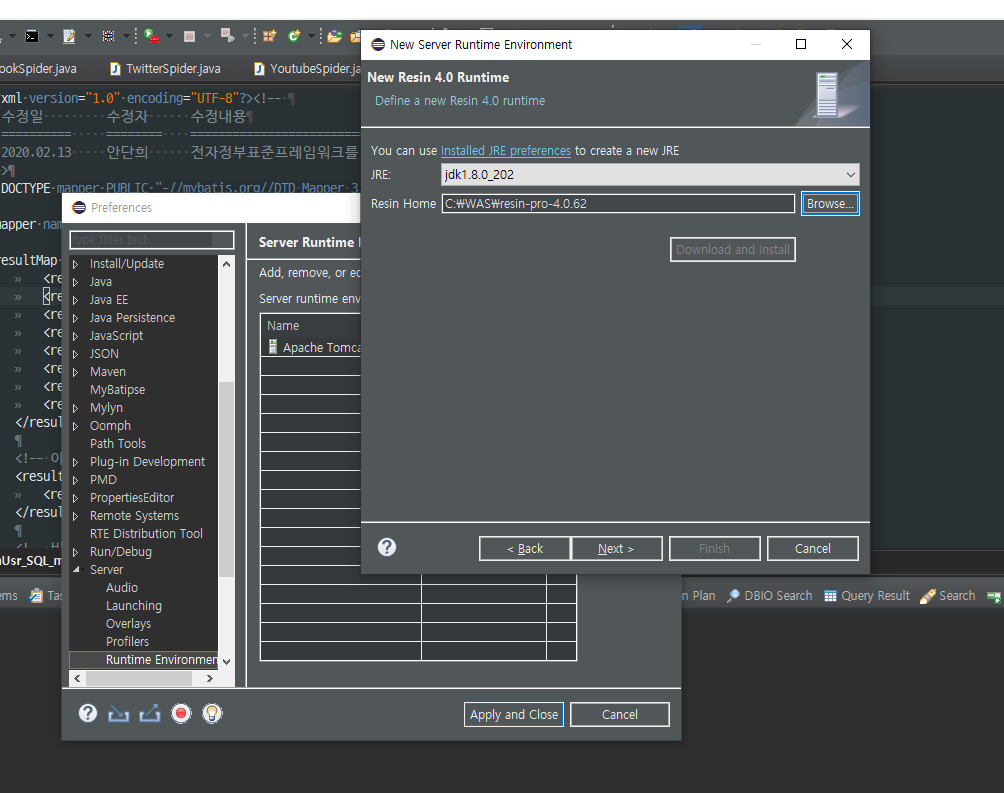Click the lightbulb tips icon
1004x793 pixels.
[212, 713]
